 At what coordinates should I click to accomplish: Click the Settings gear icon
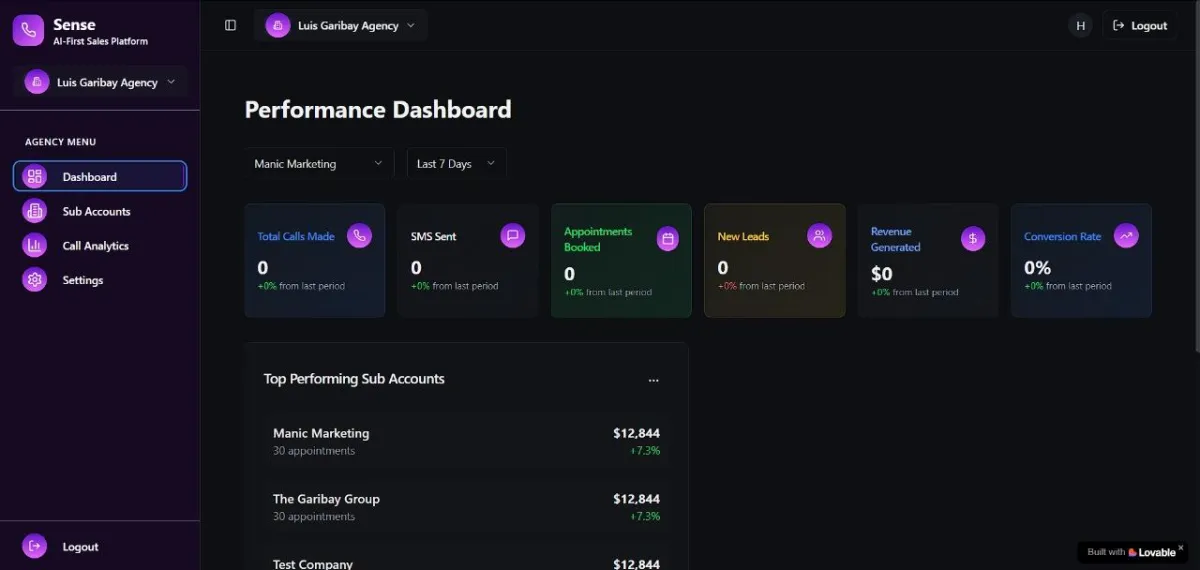coord(35,280)
